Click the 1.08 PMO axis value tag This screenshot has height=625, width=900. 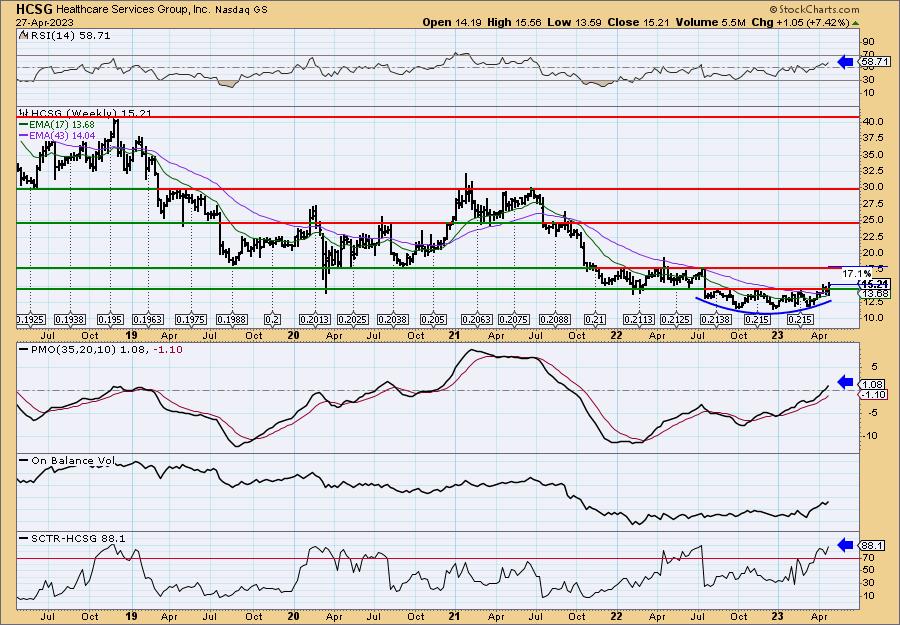872,384
